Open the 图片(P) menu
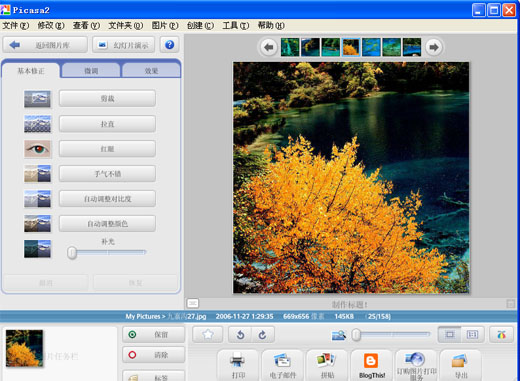 click(165, 25)
